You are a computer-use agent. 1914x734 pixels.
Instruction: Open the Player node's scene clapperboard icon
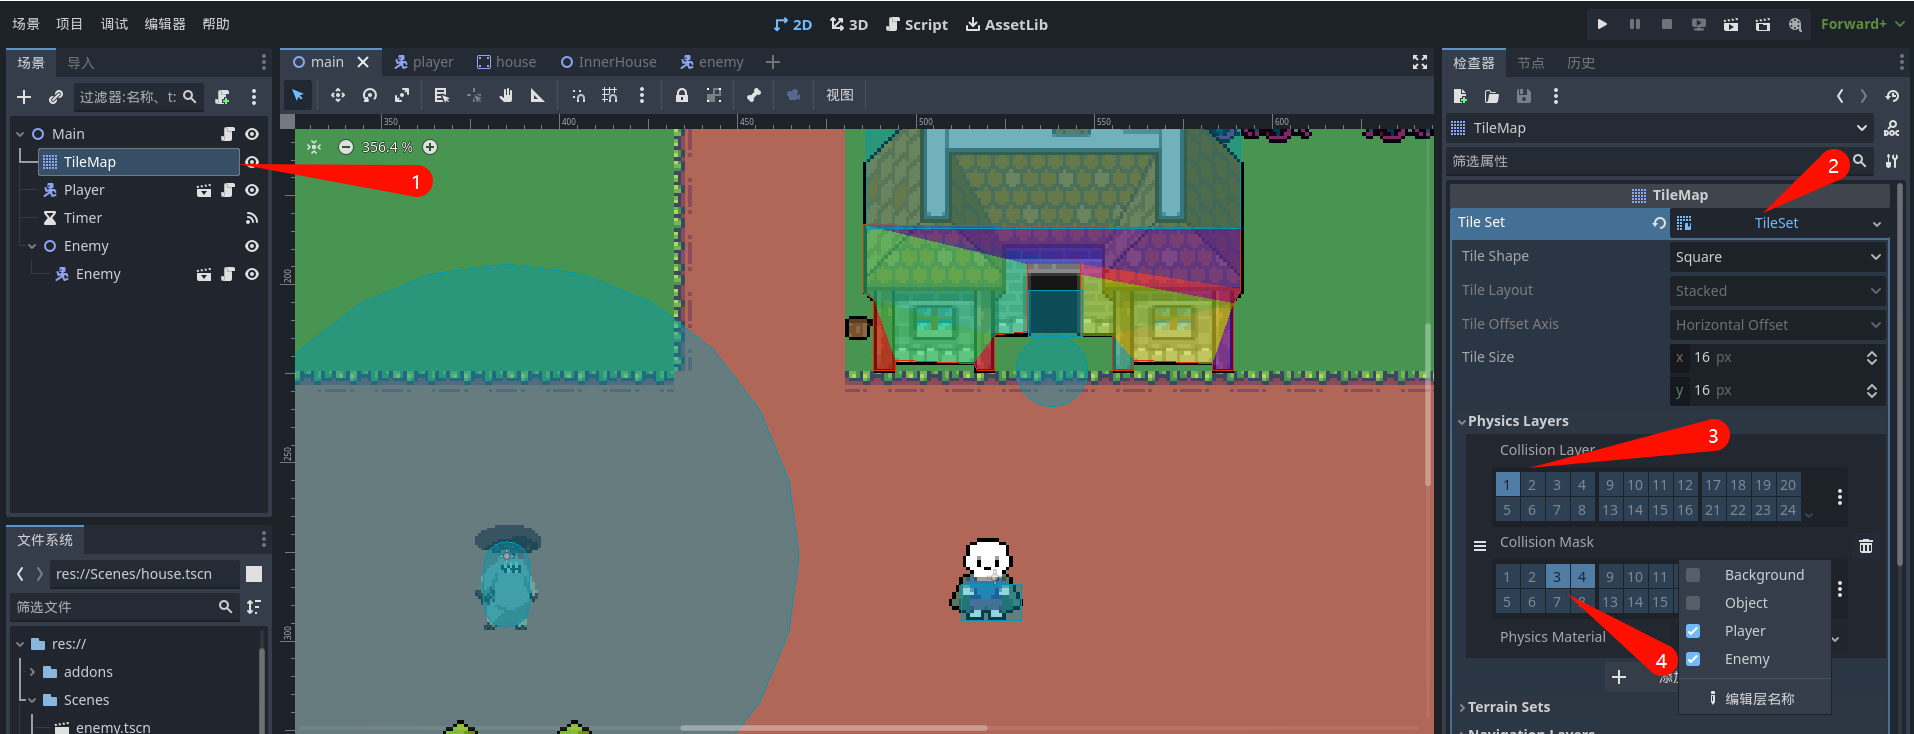pyautogui.click(x=204, y=190)
